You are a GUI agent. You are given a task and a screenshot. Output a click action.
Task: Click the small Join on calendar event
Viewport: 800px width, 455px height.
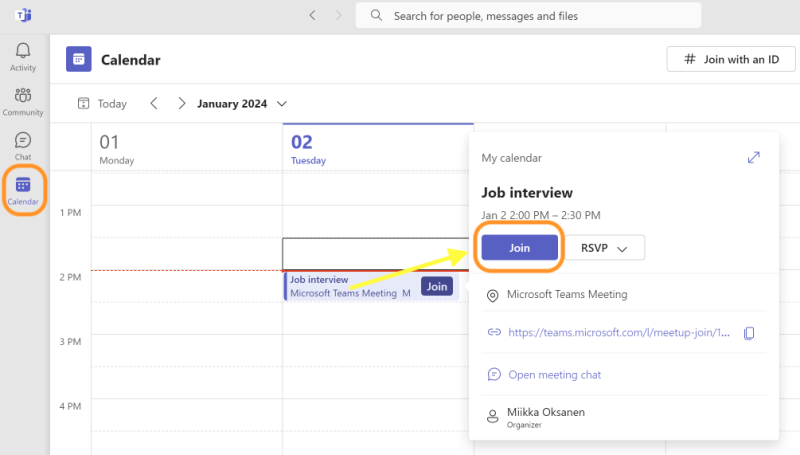pyautogui.click(x=436, y=287)
